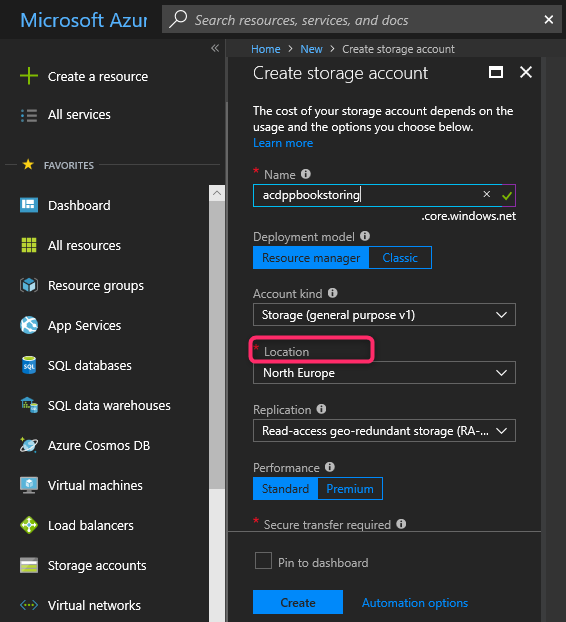Open Azure Cosmos DB from favorites
Viewport: 566px width, 622px height.
pyautogui.click(x=99, y=445)
